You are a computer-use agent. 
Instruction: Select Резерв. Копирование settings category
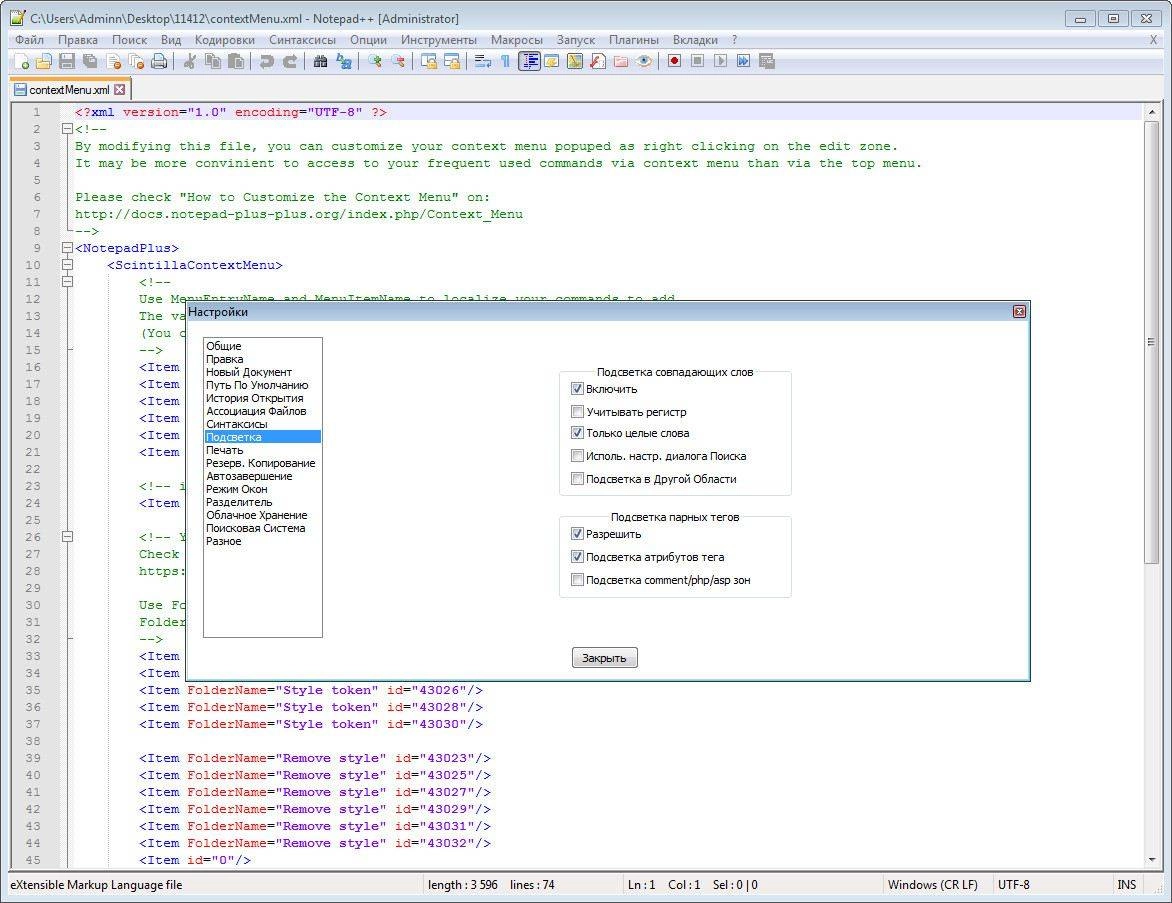[262, 463]
